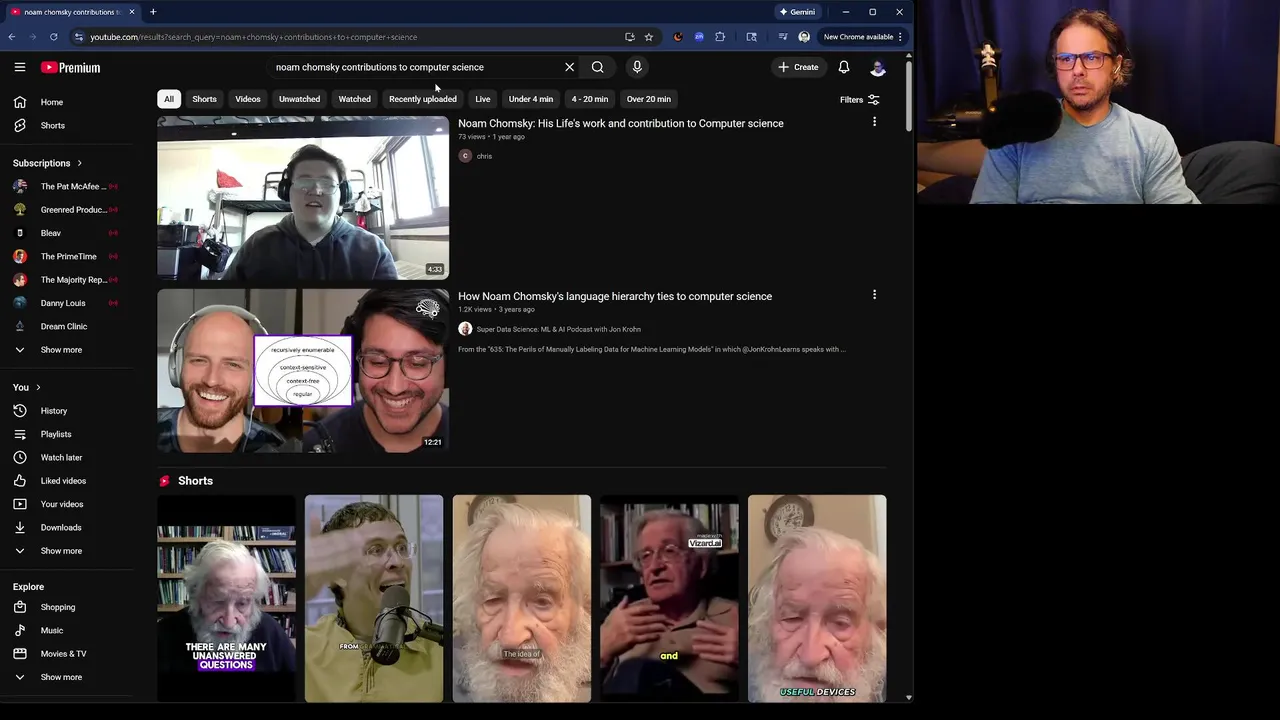Screen dimensions: 1280x720
Task: Go back in Chrome browser
Action: [x=11, y=37]
